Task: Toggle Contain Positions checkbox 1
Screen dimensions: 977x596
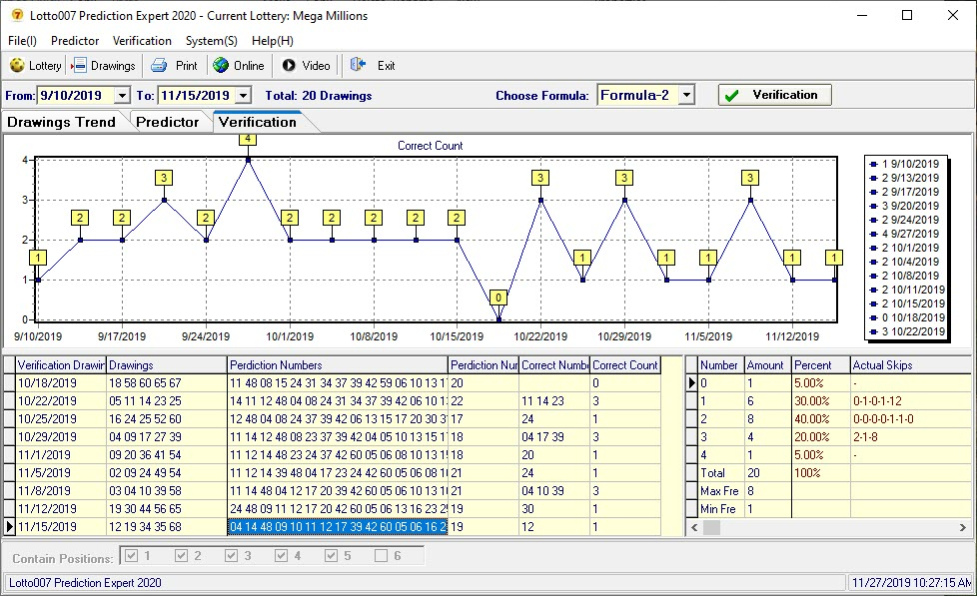Action: click(x=131, y=556)
